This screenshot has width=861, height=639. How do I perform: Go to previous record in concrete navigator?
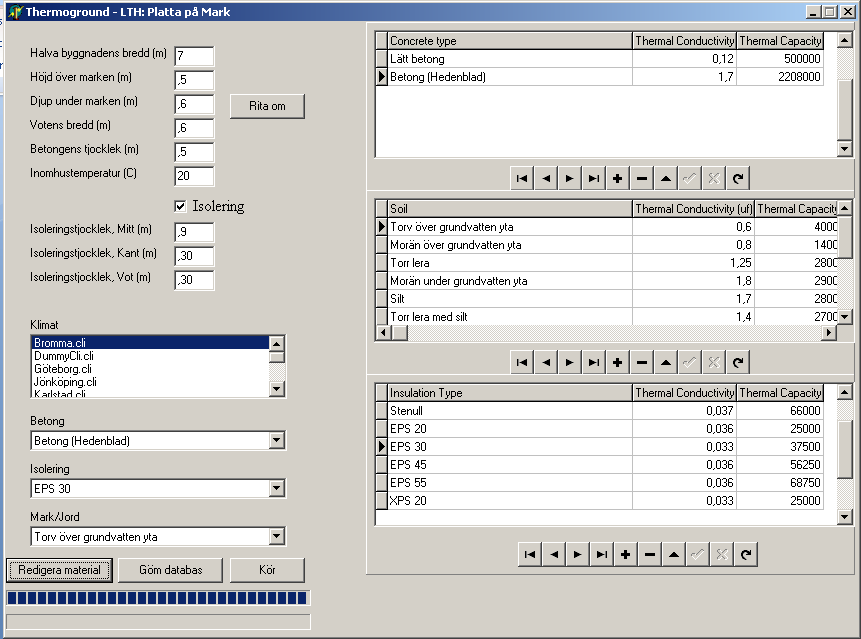click(x=546, y=178)
